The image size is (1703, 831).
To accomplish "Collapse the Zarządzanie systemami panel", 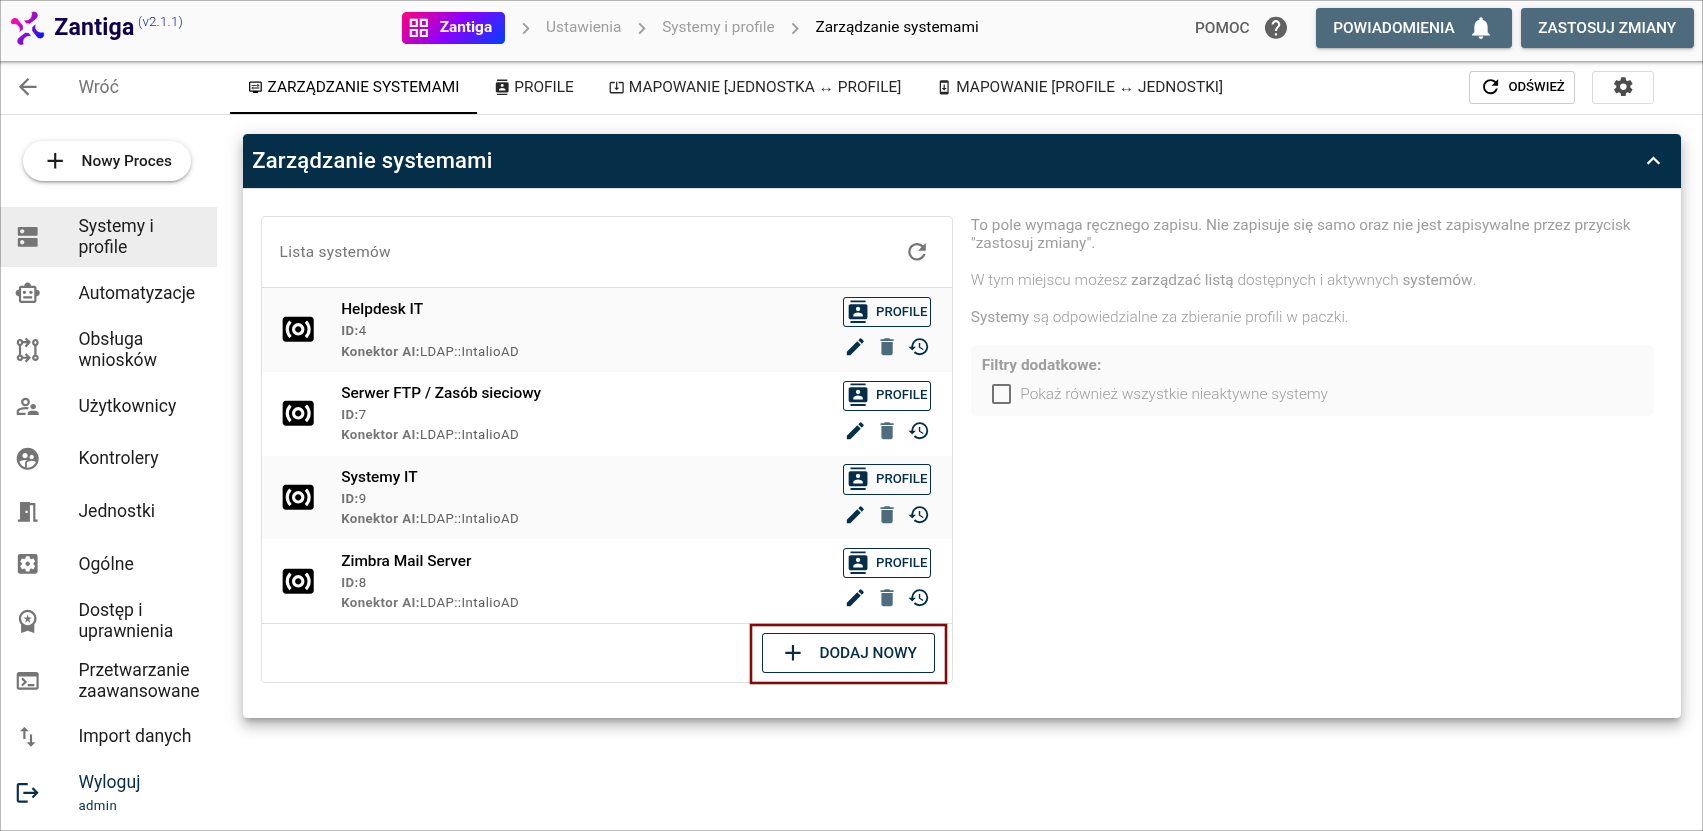I will [x=1653, y=161].
